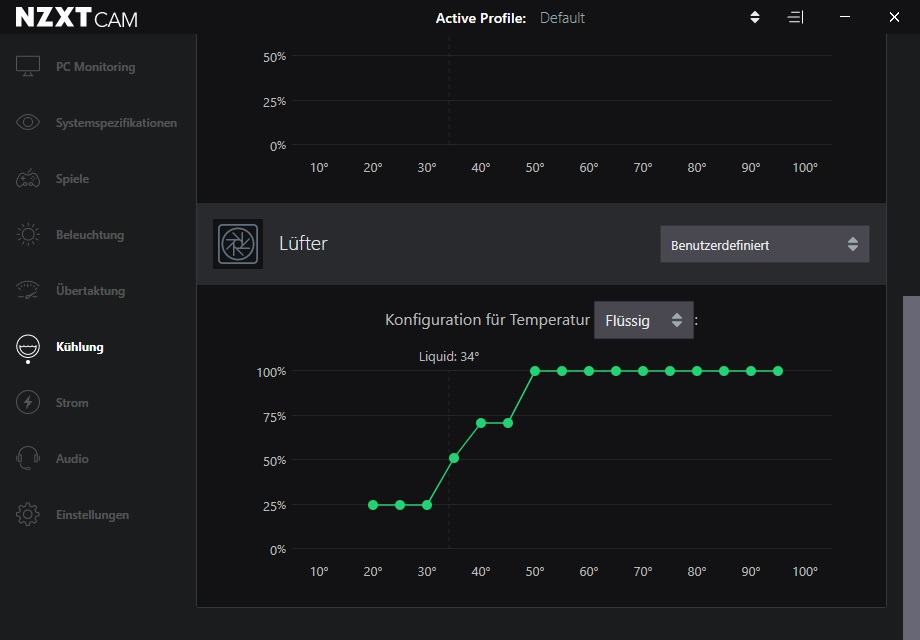Click the Konfiguration für Temperatur label
This screenshot has width=920, height=640.
(487, 320)
